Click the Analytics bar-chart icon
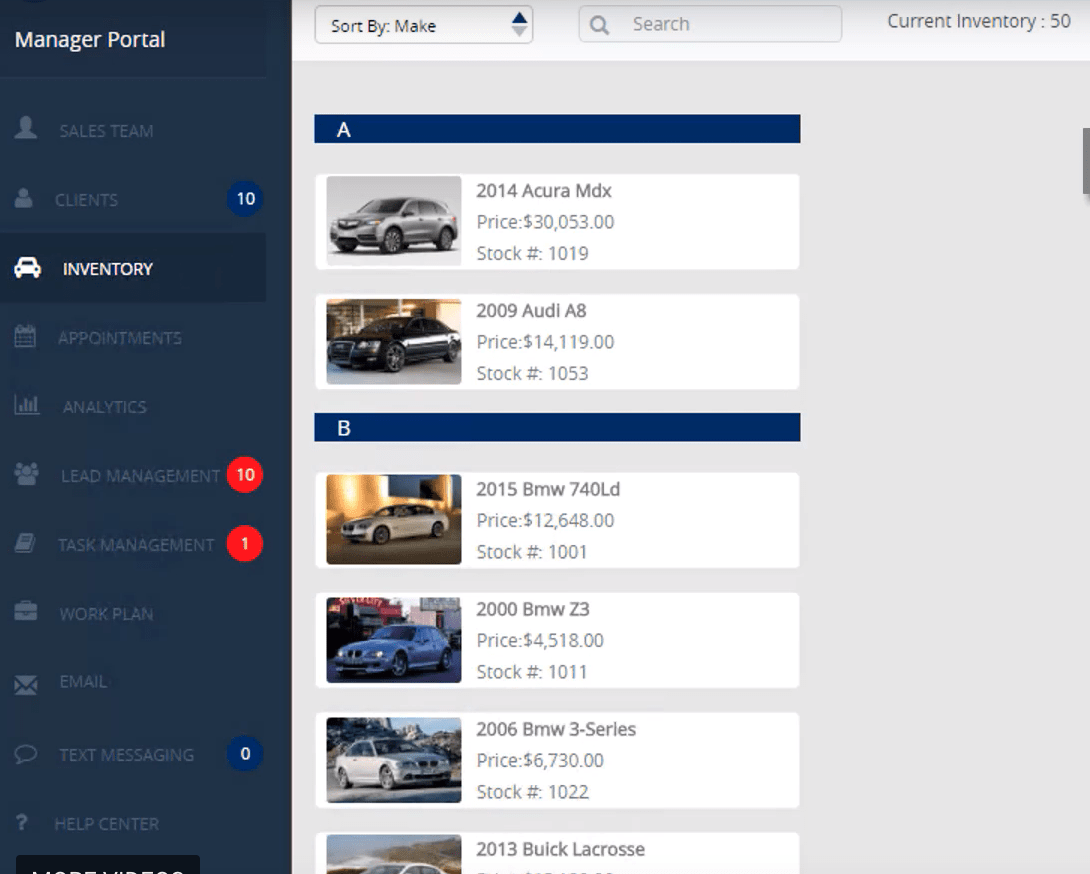 click(26, 406)
